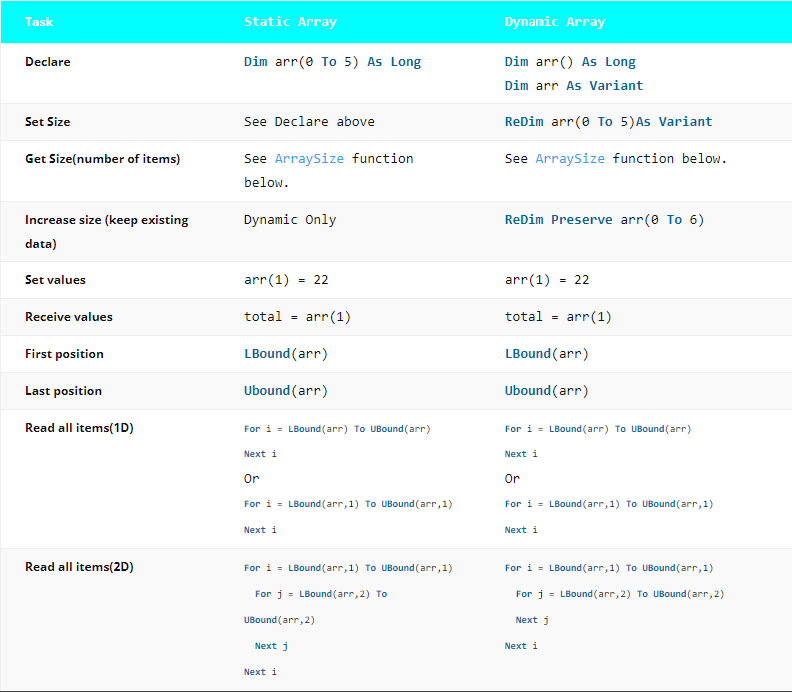
Task: Select the Declare row label
Action: (47, 62)
